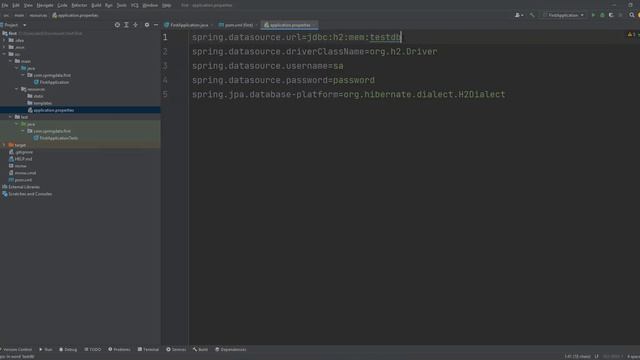This screenshot has width=640, height=360.
Task: Open the Version Control tool window
Action: point(16,349)
